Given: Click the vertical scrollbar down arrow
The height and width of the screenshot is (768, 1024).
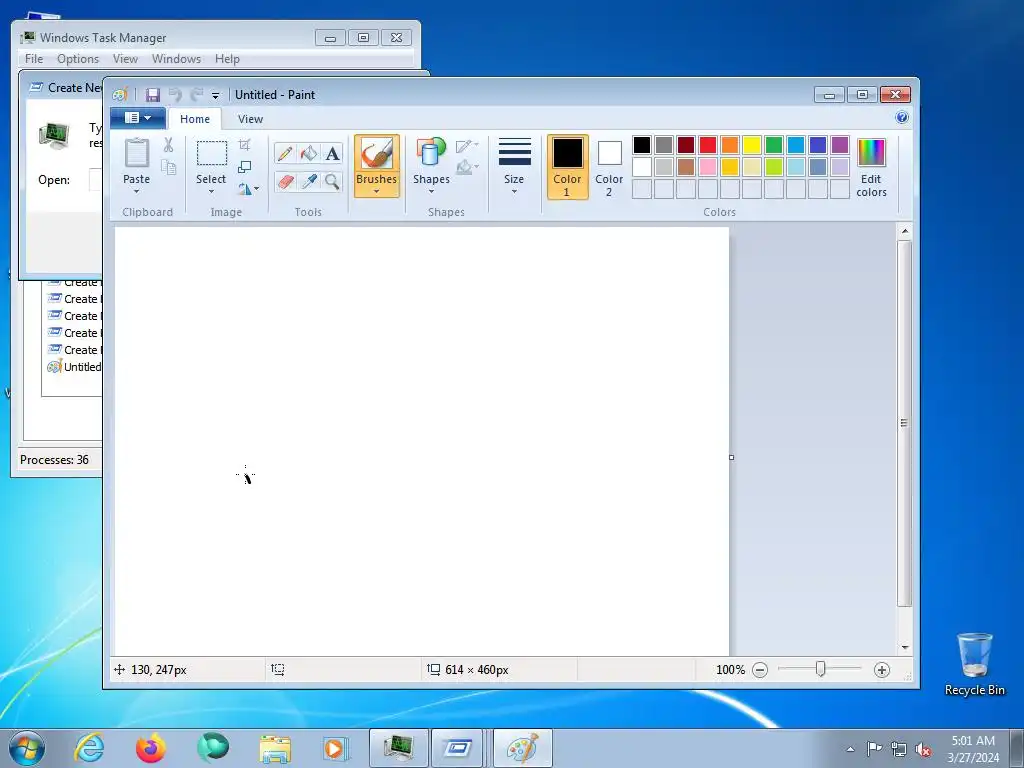Looking at the screenshot, I should pyautogui.click(x=904, y=647).
